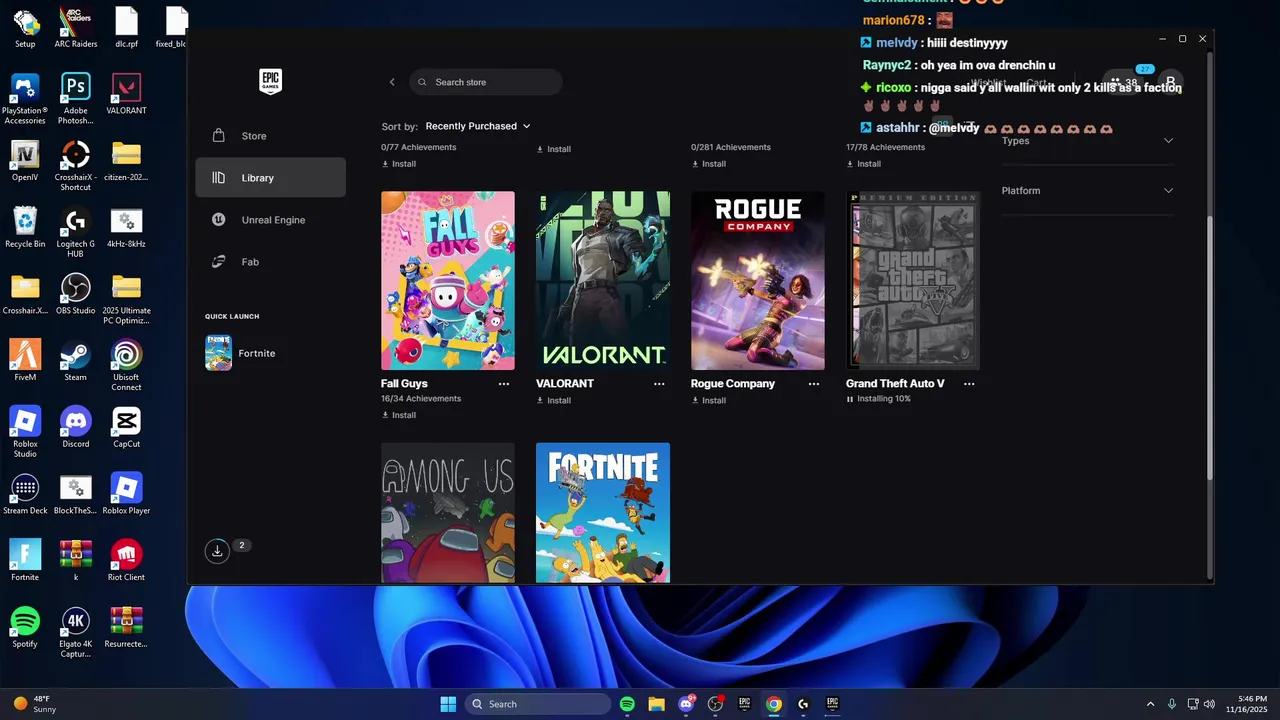Screen dimensions: 1280x720
Task: Open File Explorer from the taskbar
Action: [656, 704]
